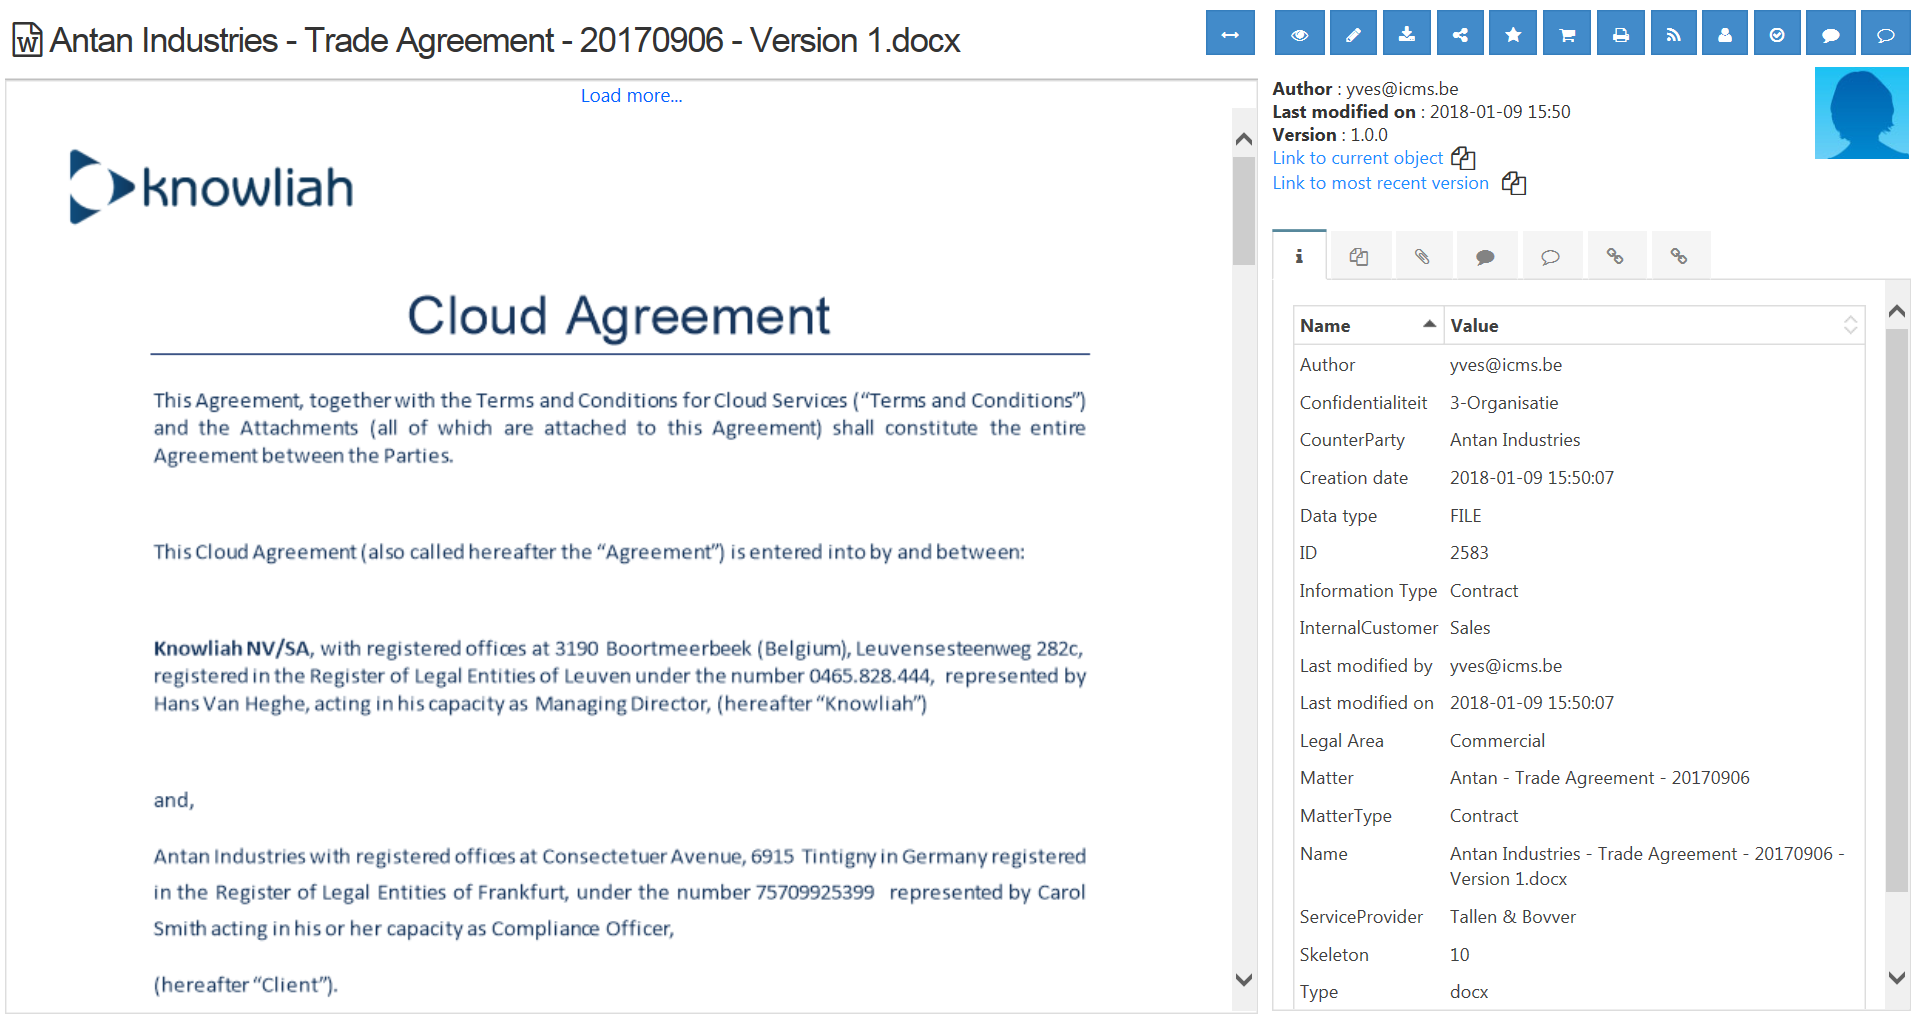Select the ServiceProvider value Tallen & Bovver
Screen dimensions: 1917x1018
[1513, 917]
